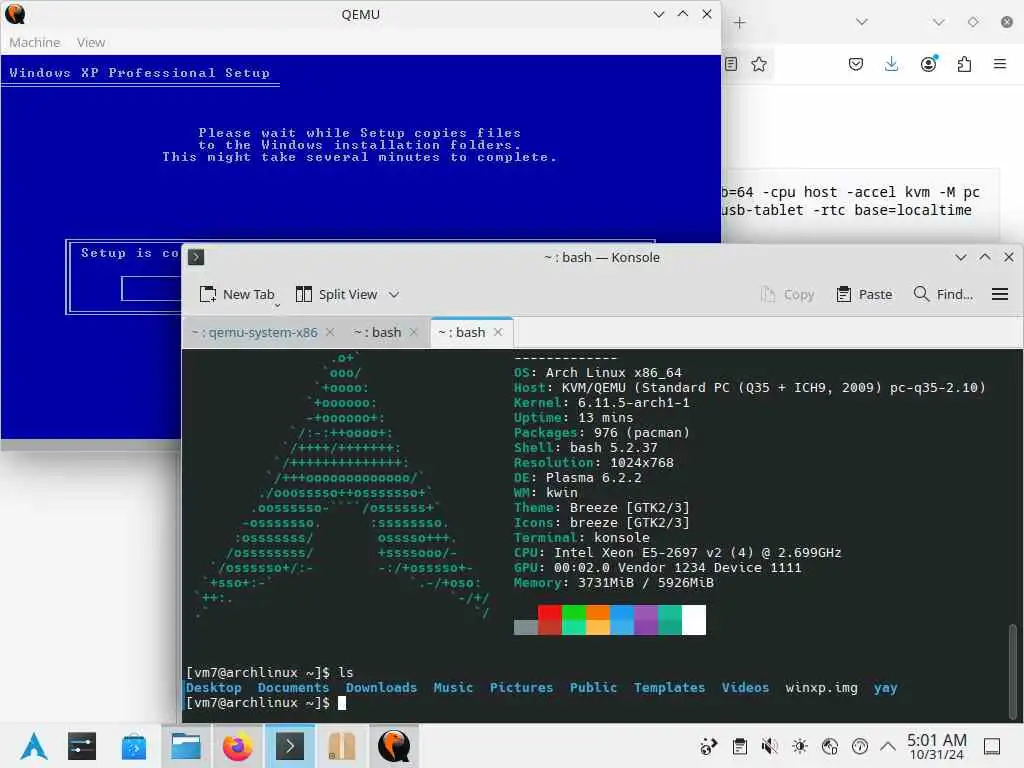Open System Settings from taskbar
Screen dimensions: 1024x768
point(82,746)
